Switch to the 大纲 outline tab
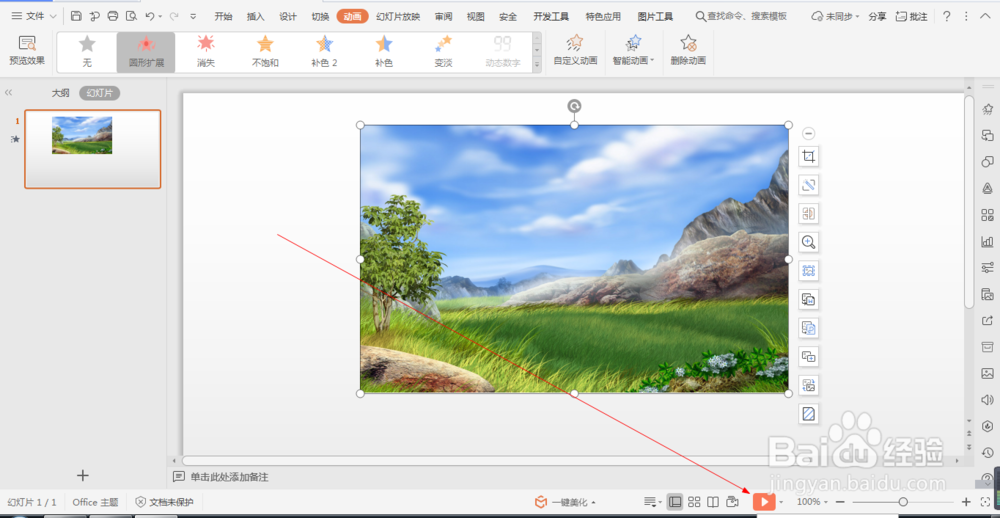The width and height of the screenshot is (1000, 518). coord(61,93)
